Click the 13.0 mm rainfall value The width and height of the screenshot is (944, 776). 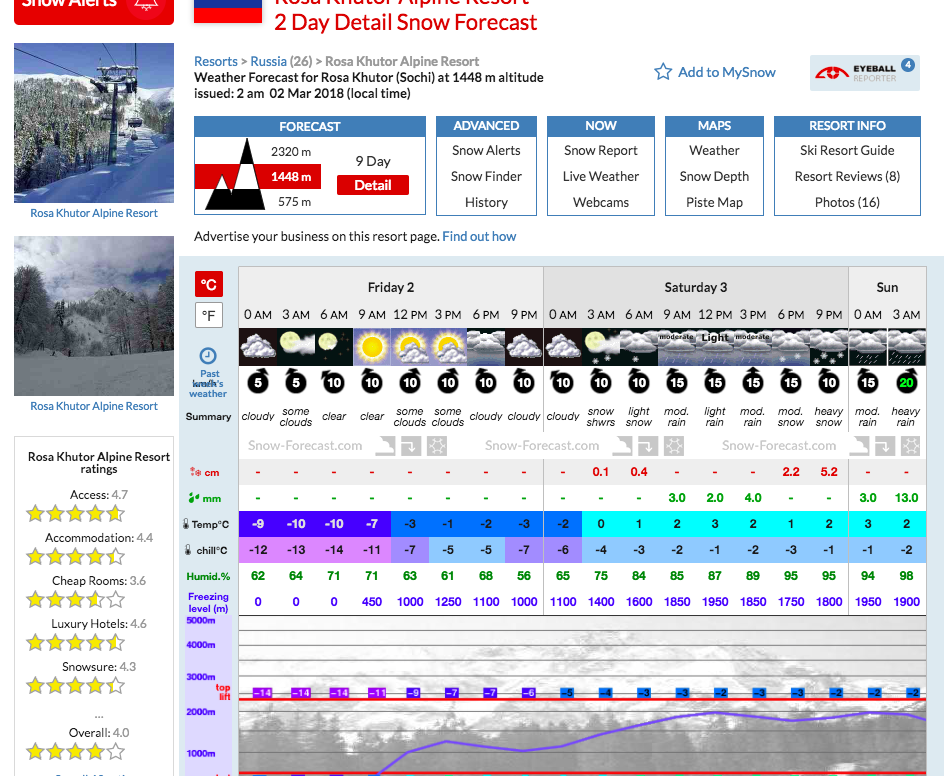pos(906,498)
